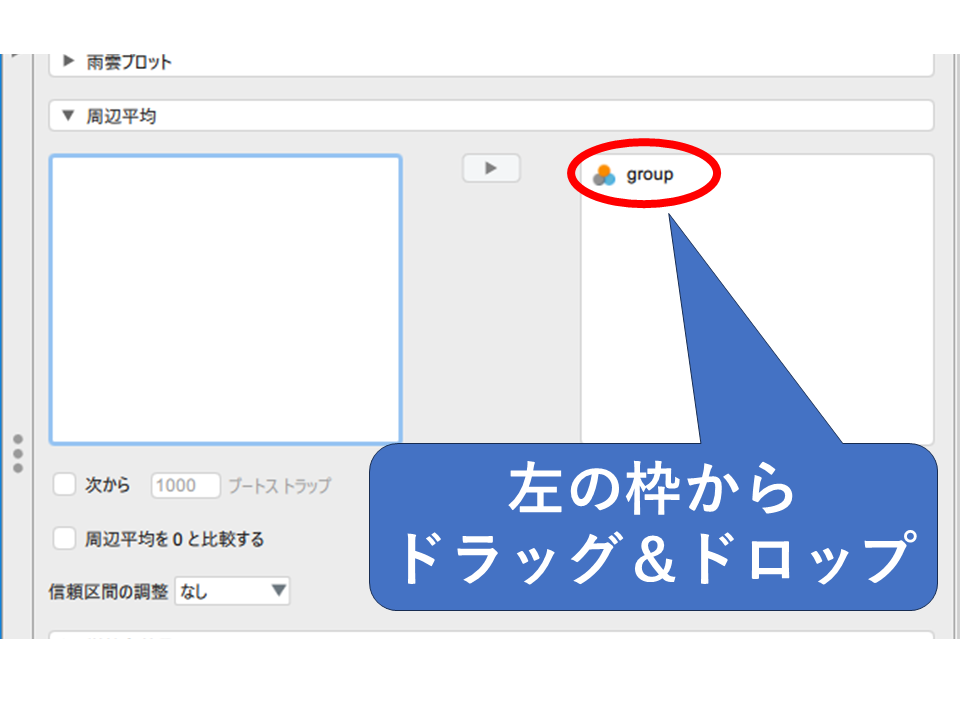Screen dimensions: 960x720
Task: Collapse the 周辺平均 section triangle
Action: pos(68,116)
